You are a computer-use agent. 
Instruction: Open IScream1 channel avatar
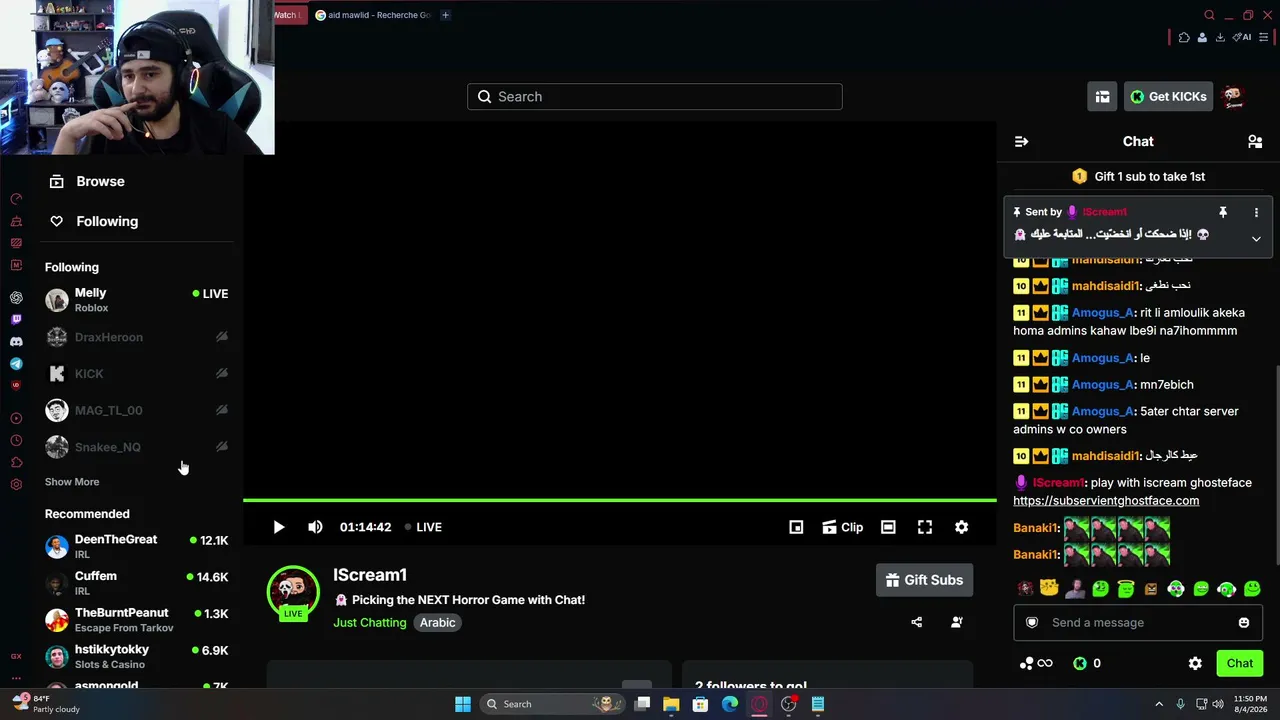(x=293, y=592)
